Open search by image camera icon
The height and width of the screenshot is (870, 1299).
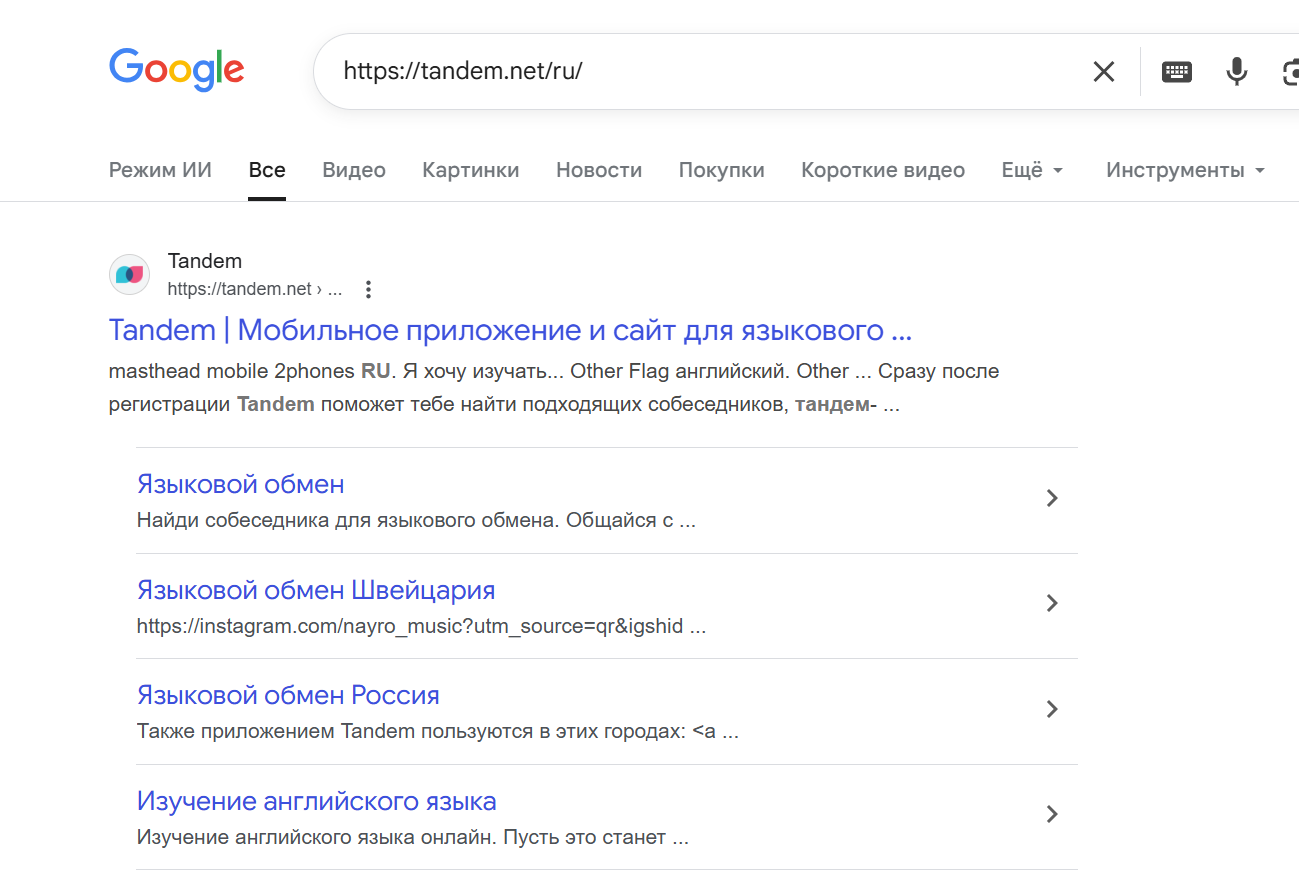coord(1290,71)
